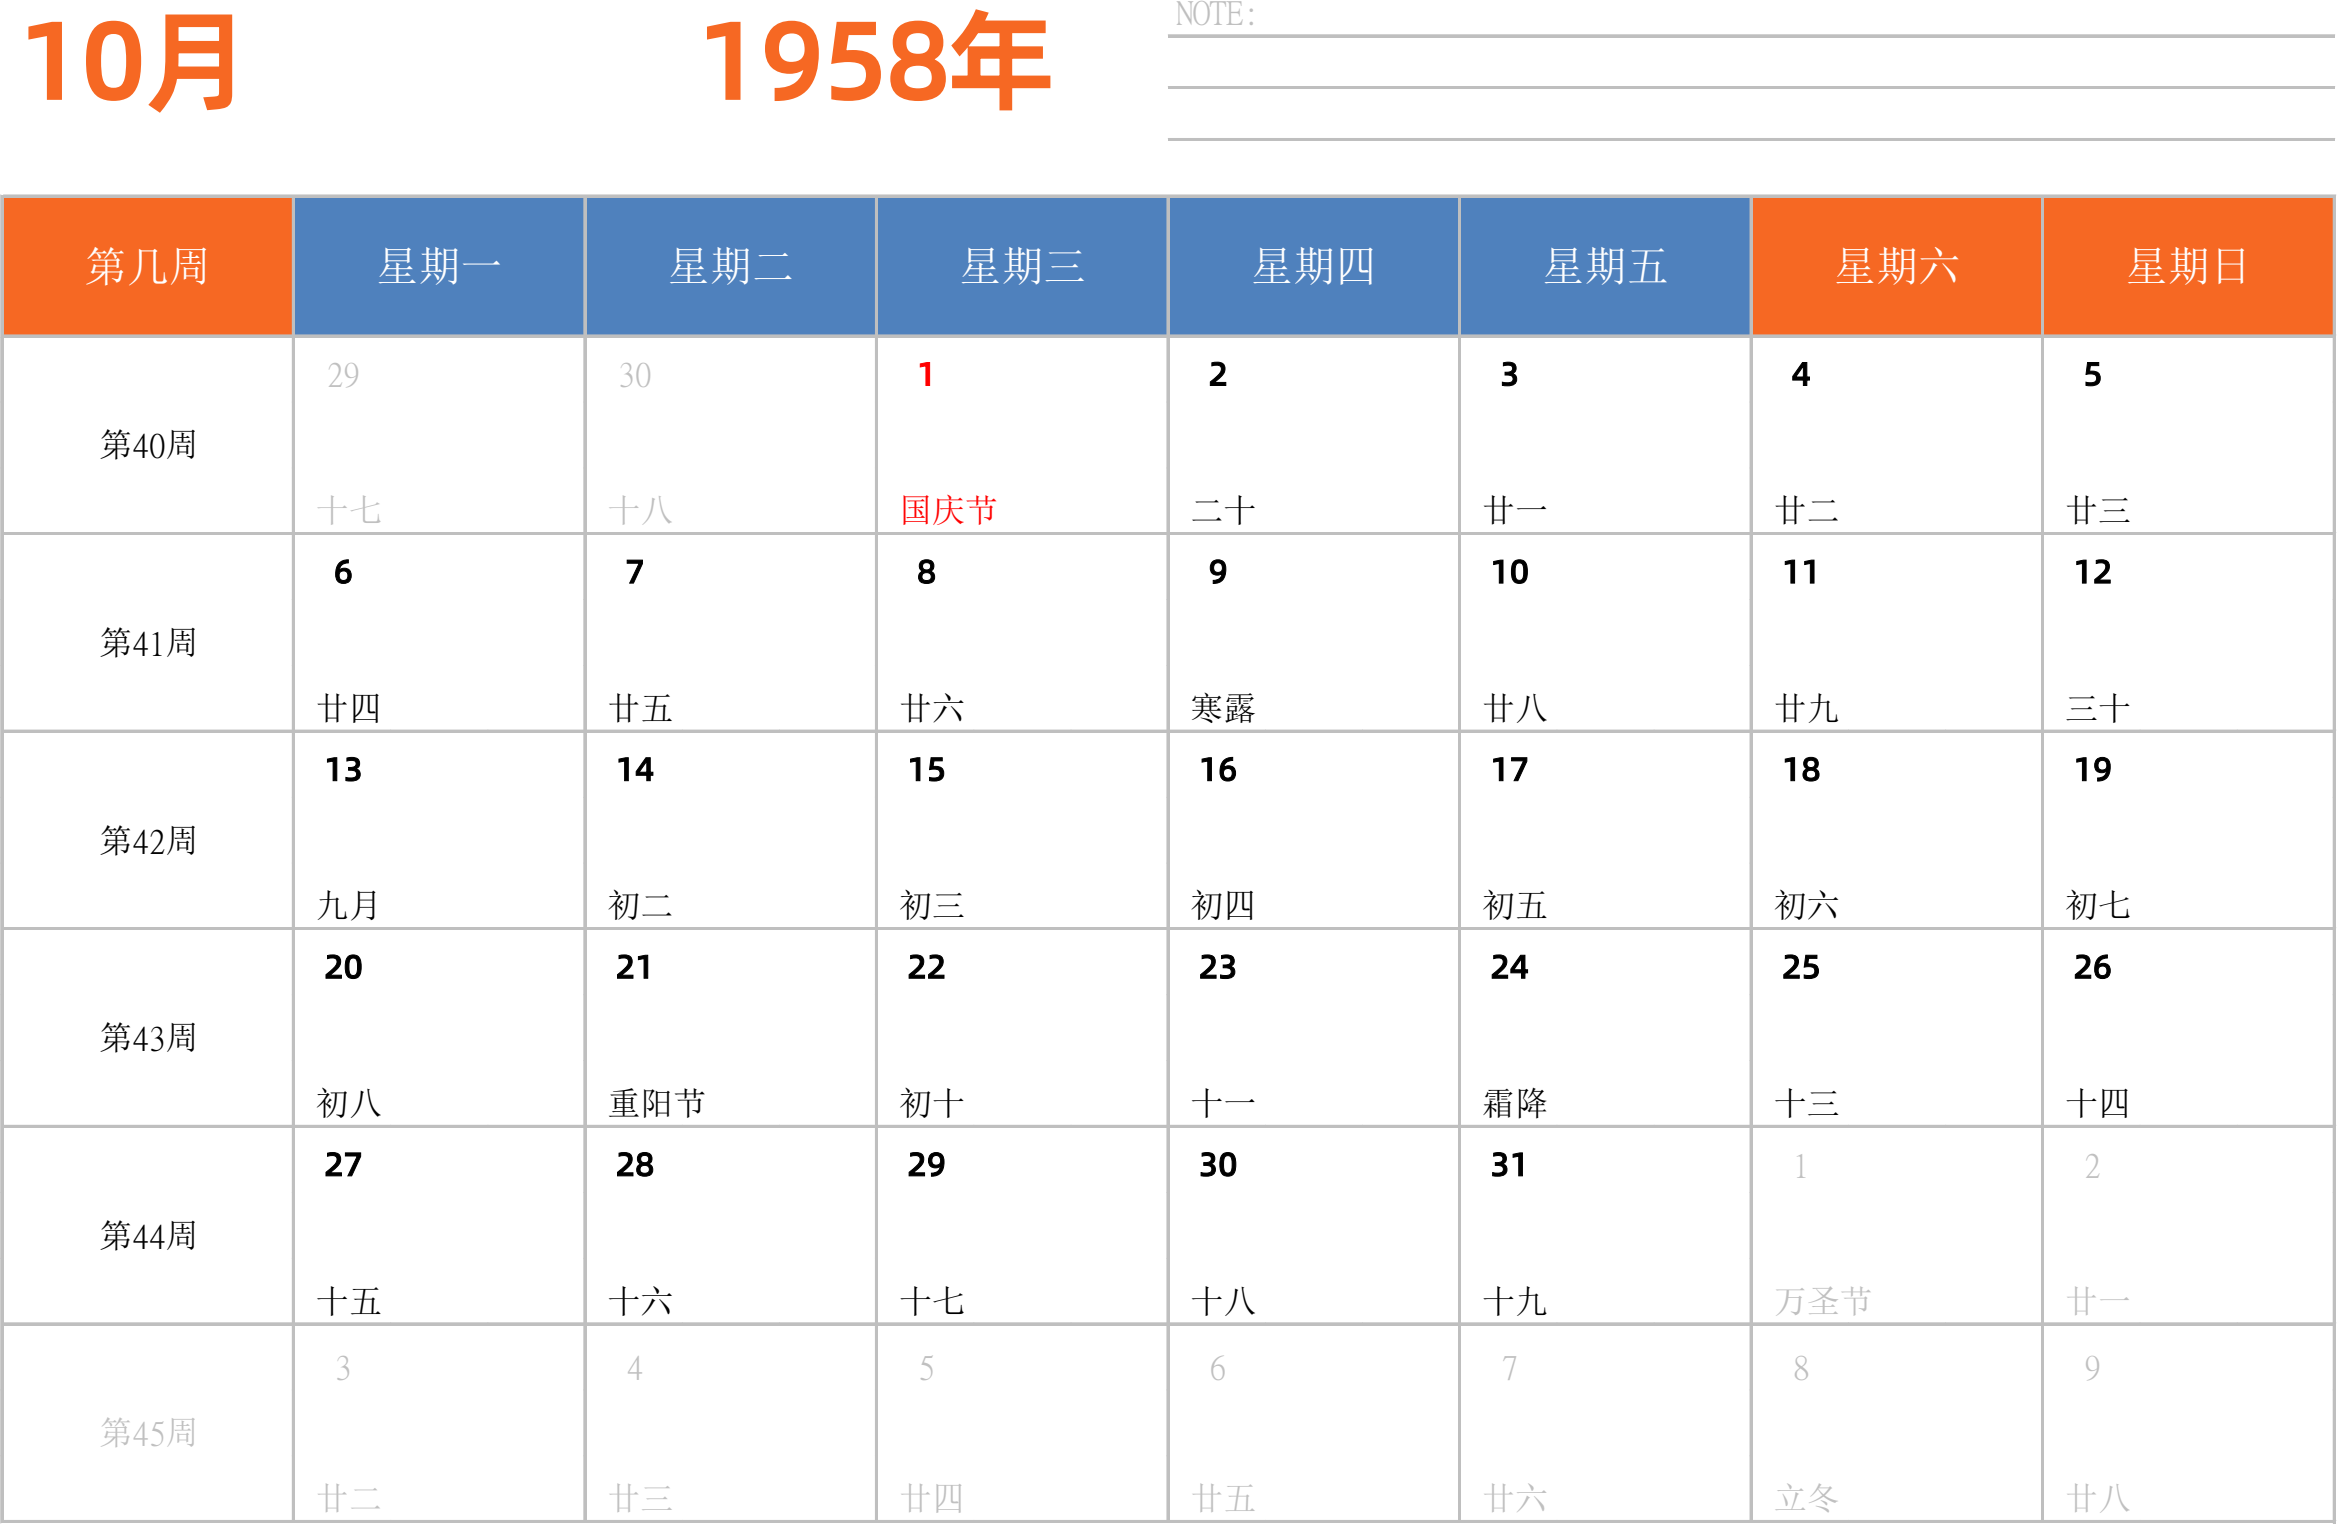Screen dimensions: 2337x1524
Task: Click the date number 28
Action: pyautogui.click(x=635, y=1165)
